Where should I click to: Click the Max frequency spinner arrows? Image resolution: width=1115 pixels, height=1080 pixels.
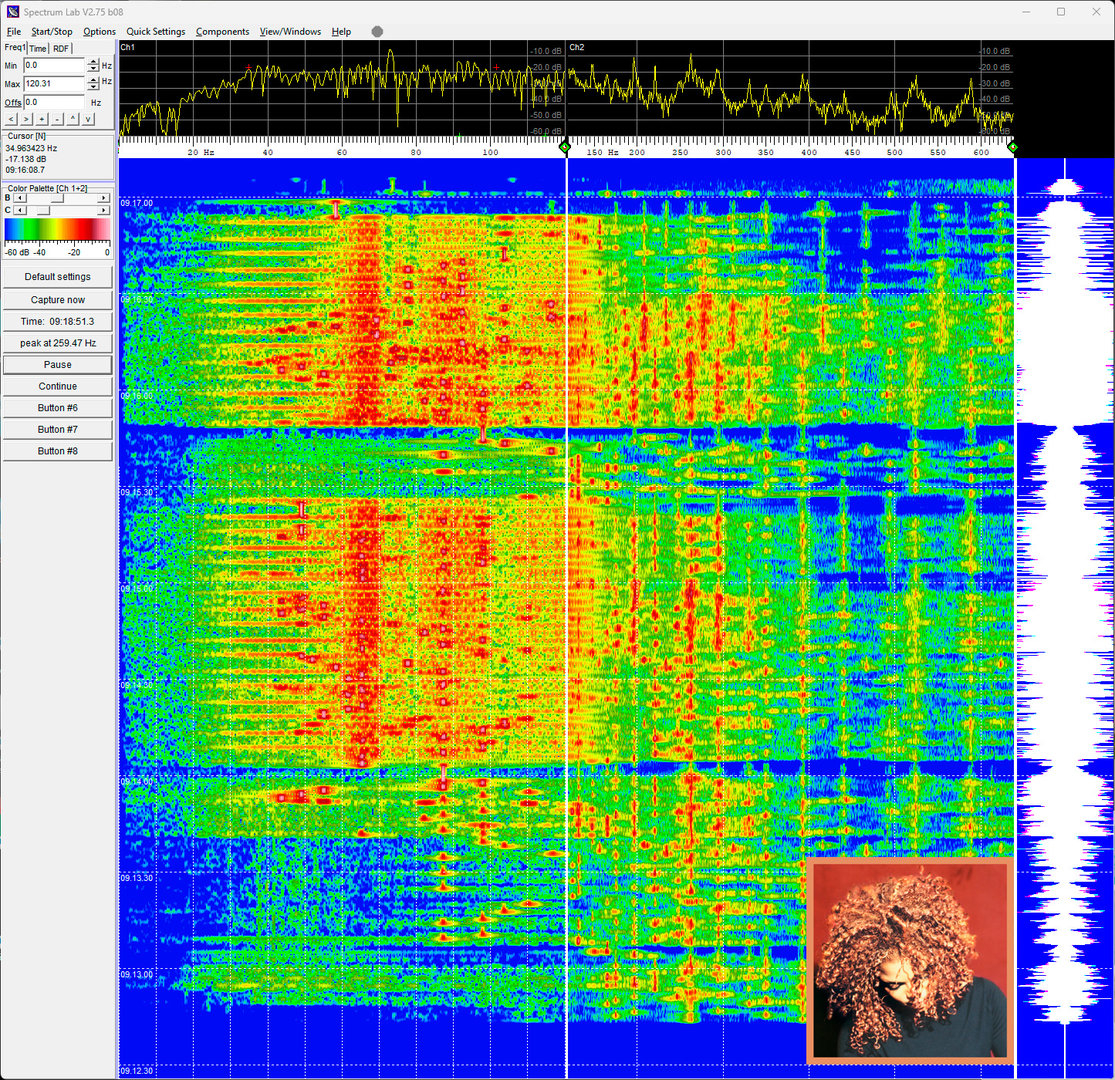pyautogui.click(x=92, y=84)
